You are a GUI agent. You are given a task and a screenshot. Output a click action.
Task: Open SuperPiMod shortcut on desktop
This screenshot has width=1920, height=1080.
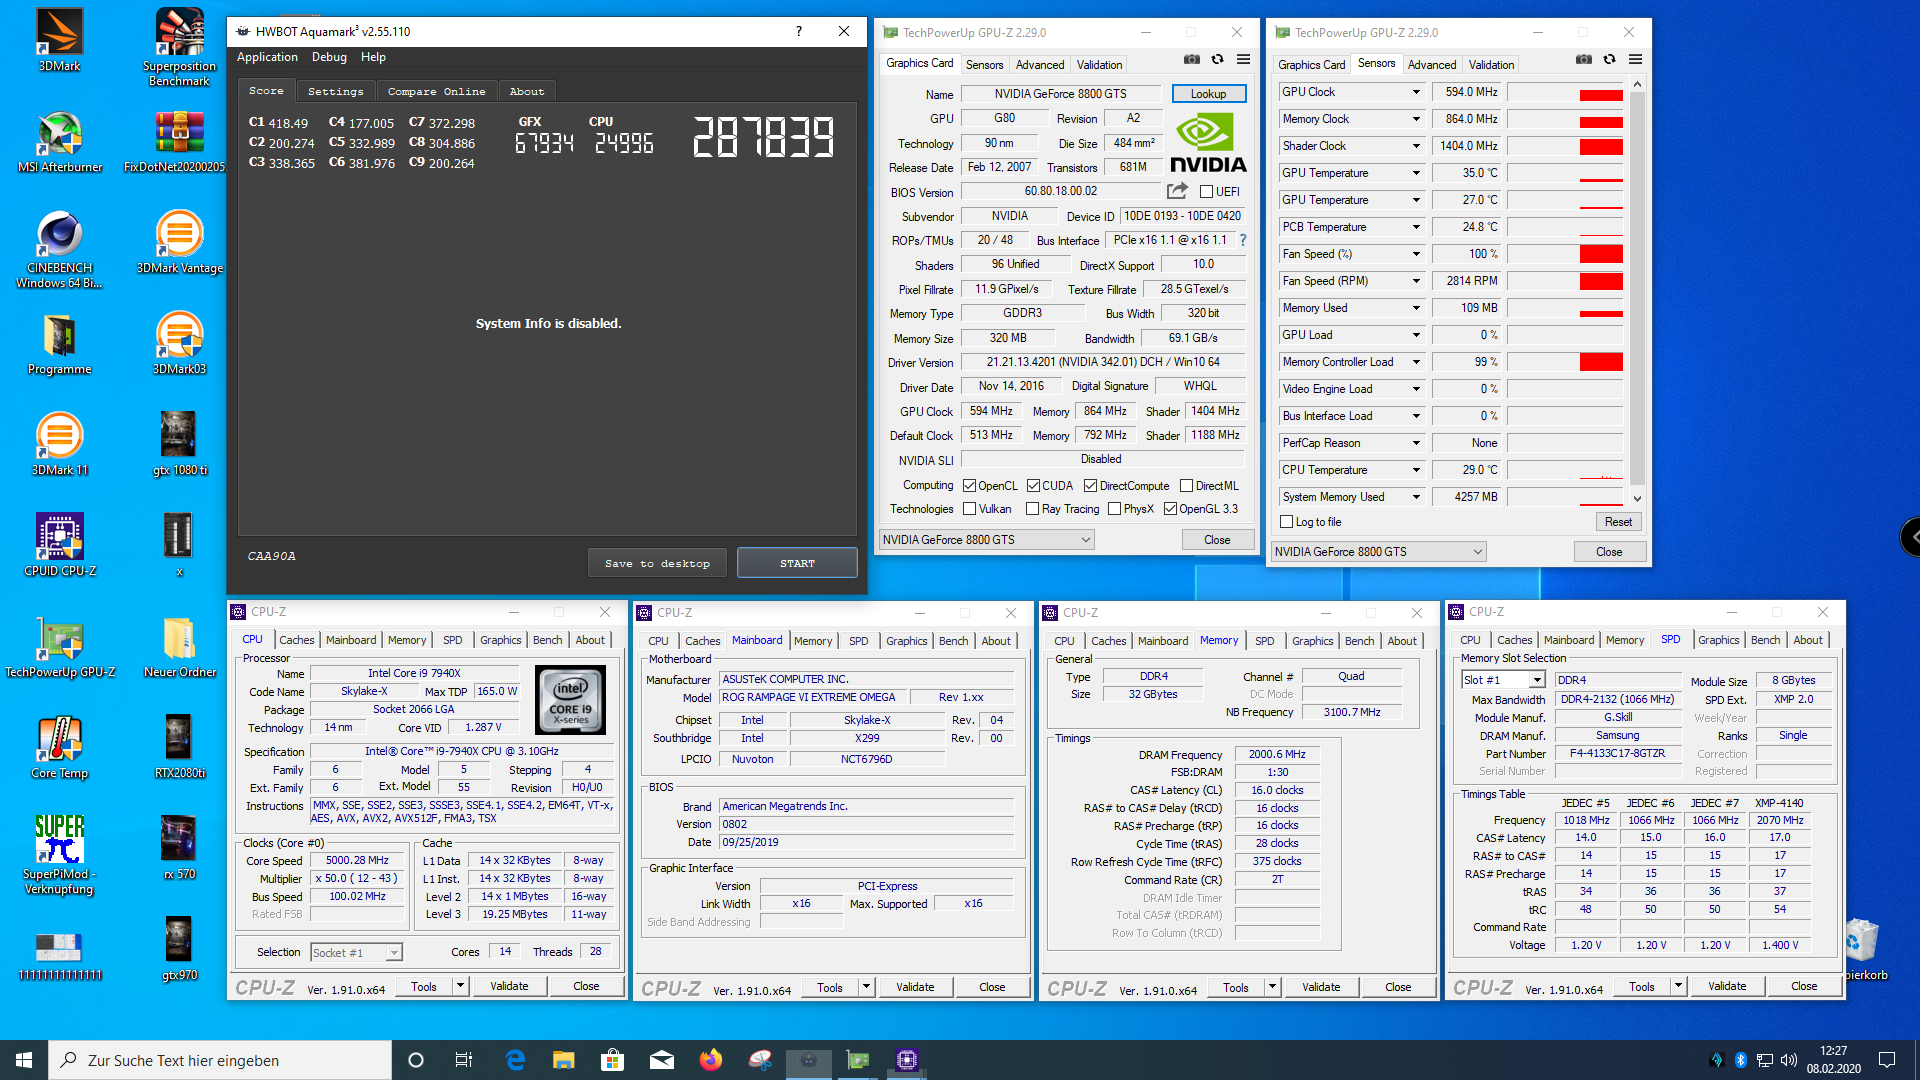[59, 855]
